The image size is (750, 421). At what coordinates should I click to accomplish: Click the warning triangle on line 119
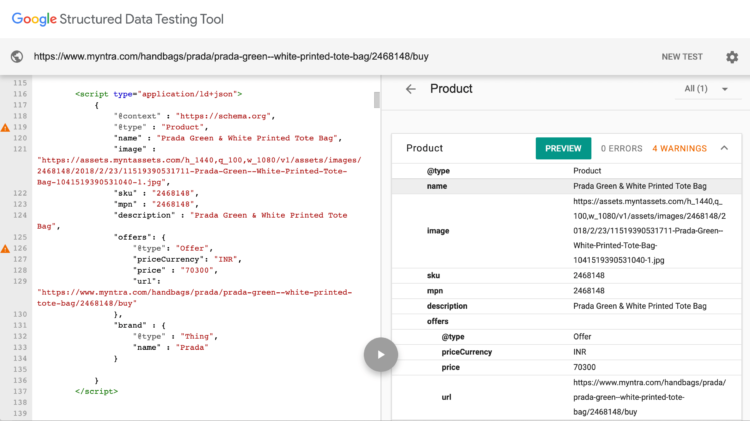pyautogui.click(x=5, y=127)
